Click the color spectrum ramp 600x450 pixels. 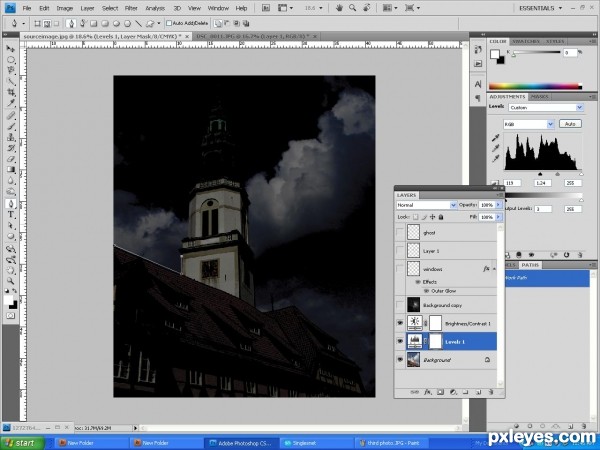point(535,86)
